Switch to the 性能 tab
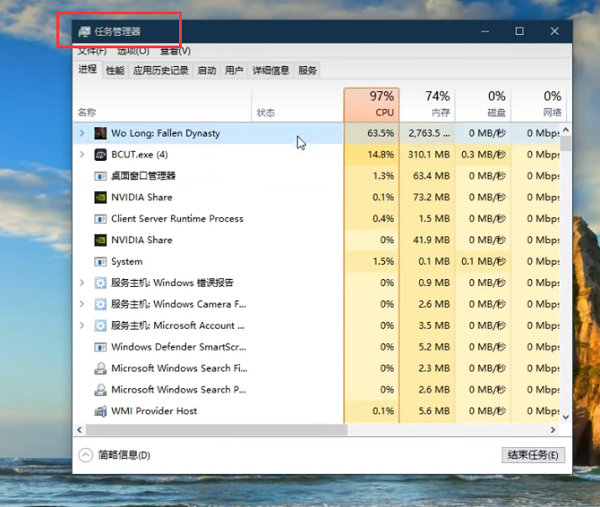The width and height of the screenshot is (600, 507). 115,70
